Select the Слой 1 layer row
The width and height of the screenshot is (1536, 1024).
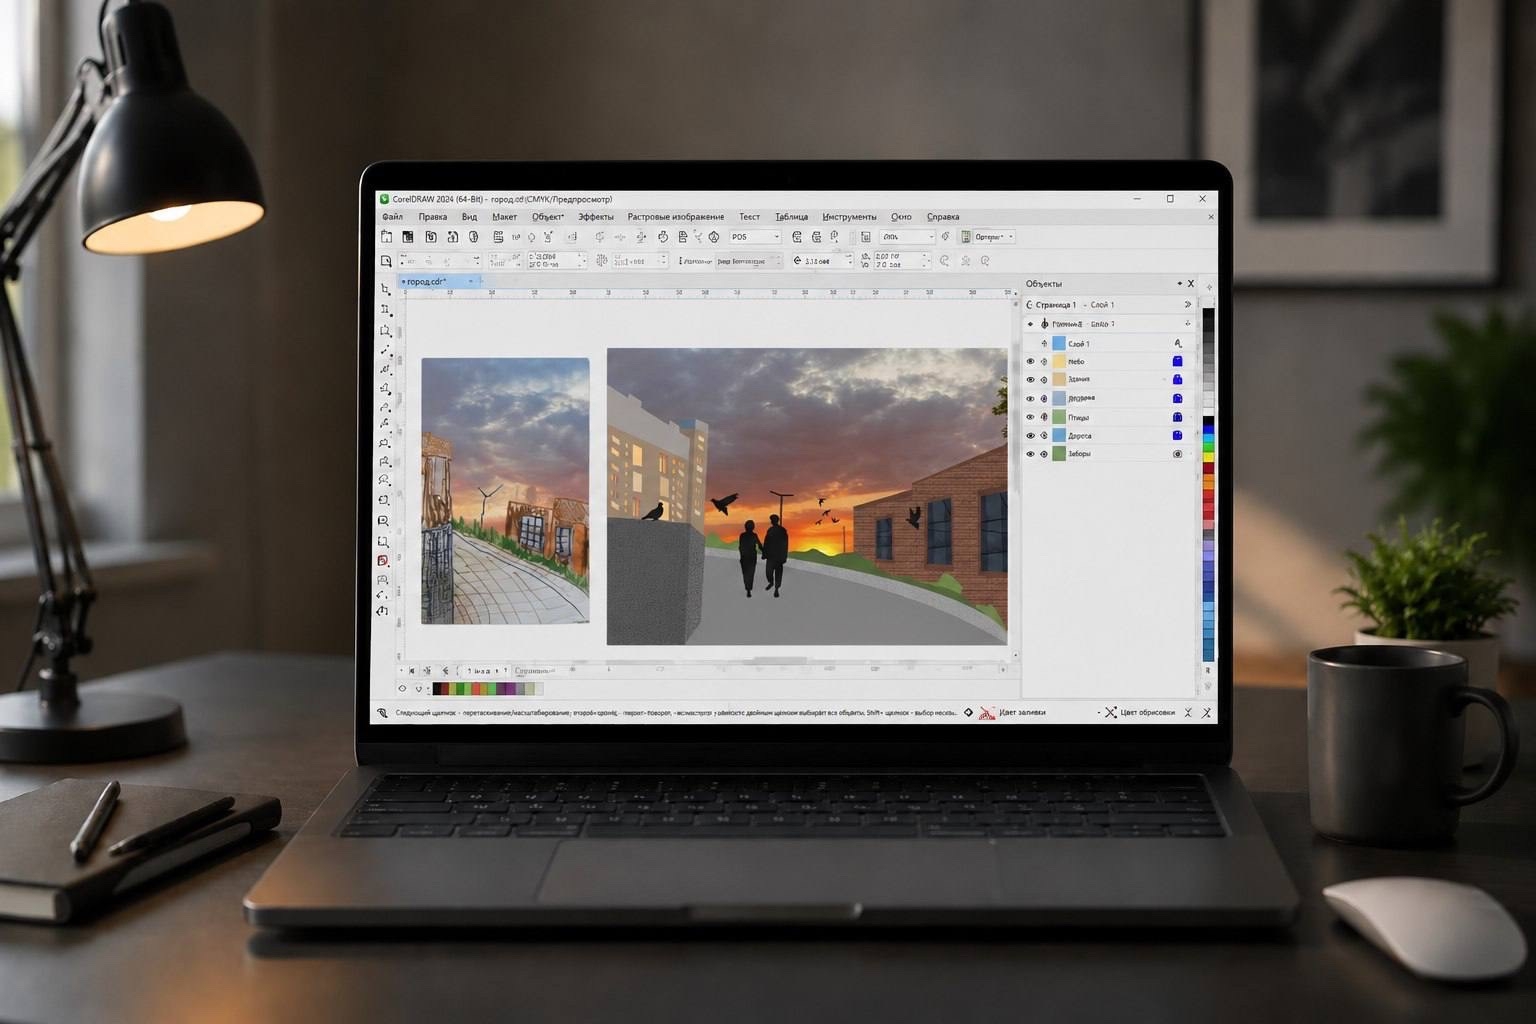[1110, 343]
